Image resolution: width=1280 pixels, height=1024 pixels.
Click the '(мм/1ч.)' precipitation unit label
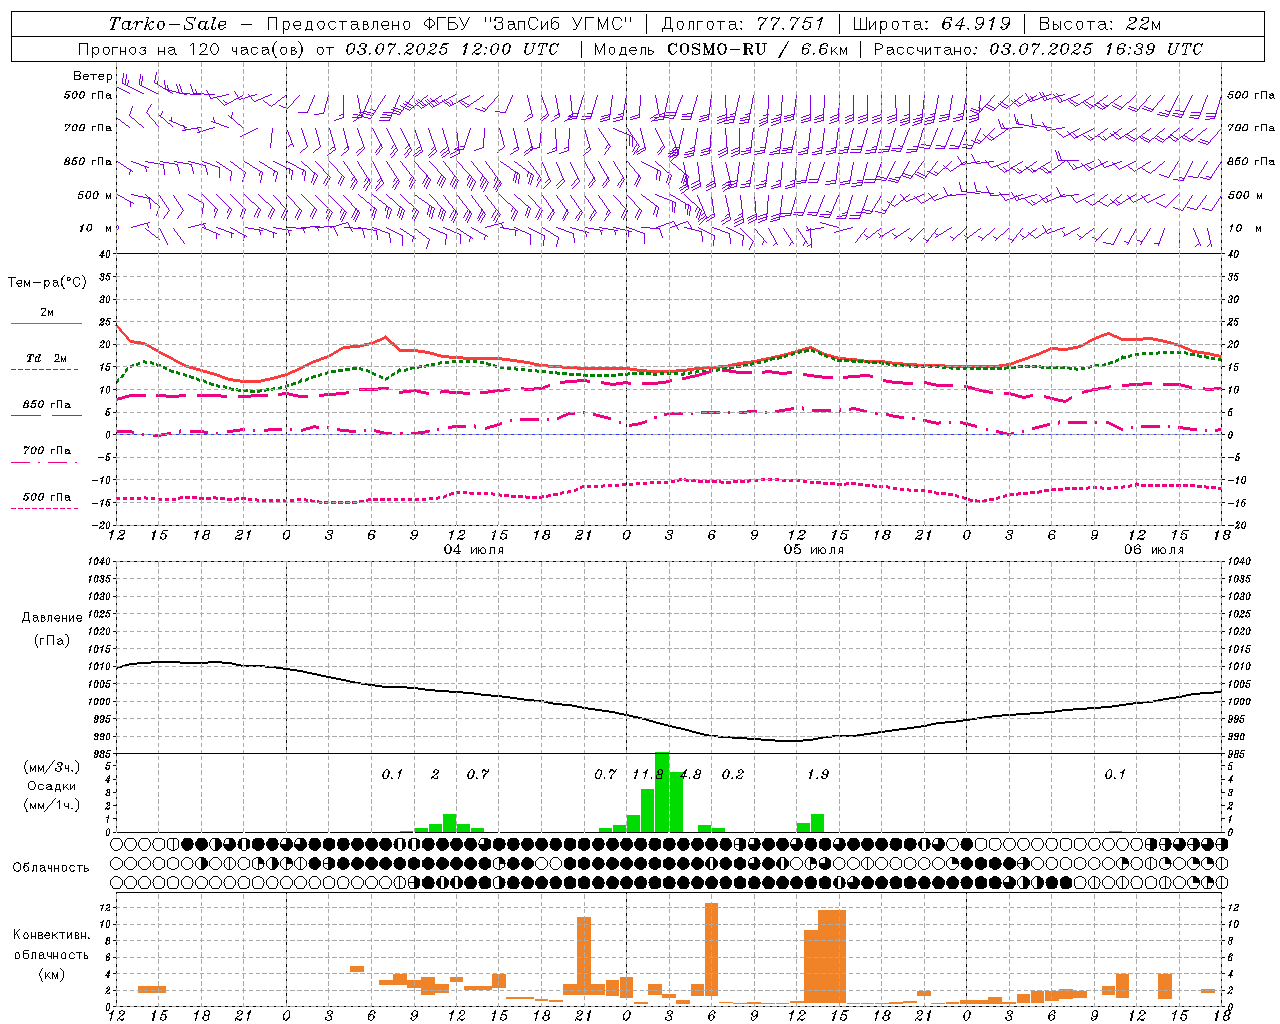(50, 805)
